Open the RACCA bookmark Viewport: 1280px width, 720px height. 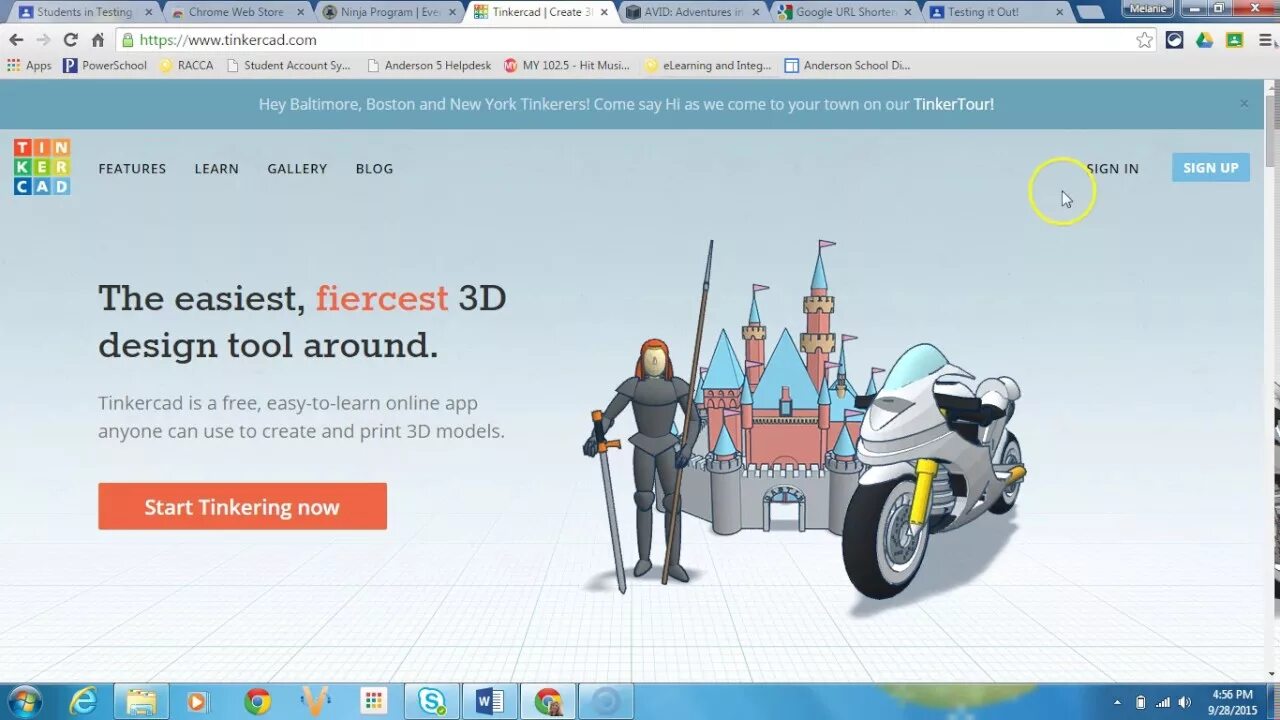(x=186, y=65)
